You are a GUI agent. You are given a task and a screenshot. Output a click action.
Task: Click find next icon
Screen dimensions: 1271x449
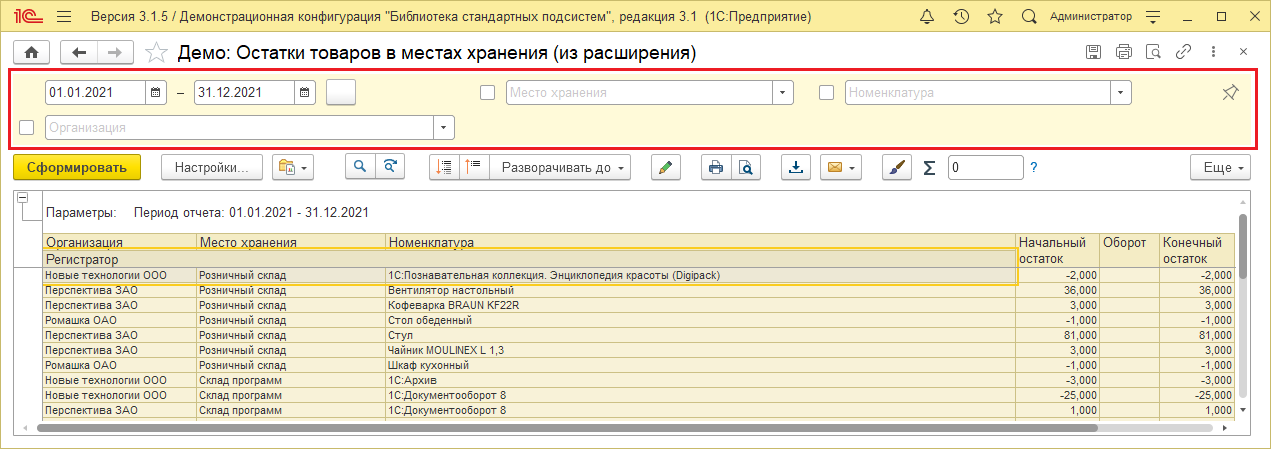pyautogui.click(x=390, y=167)
